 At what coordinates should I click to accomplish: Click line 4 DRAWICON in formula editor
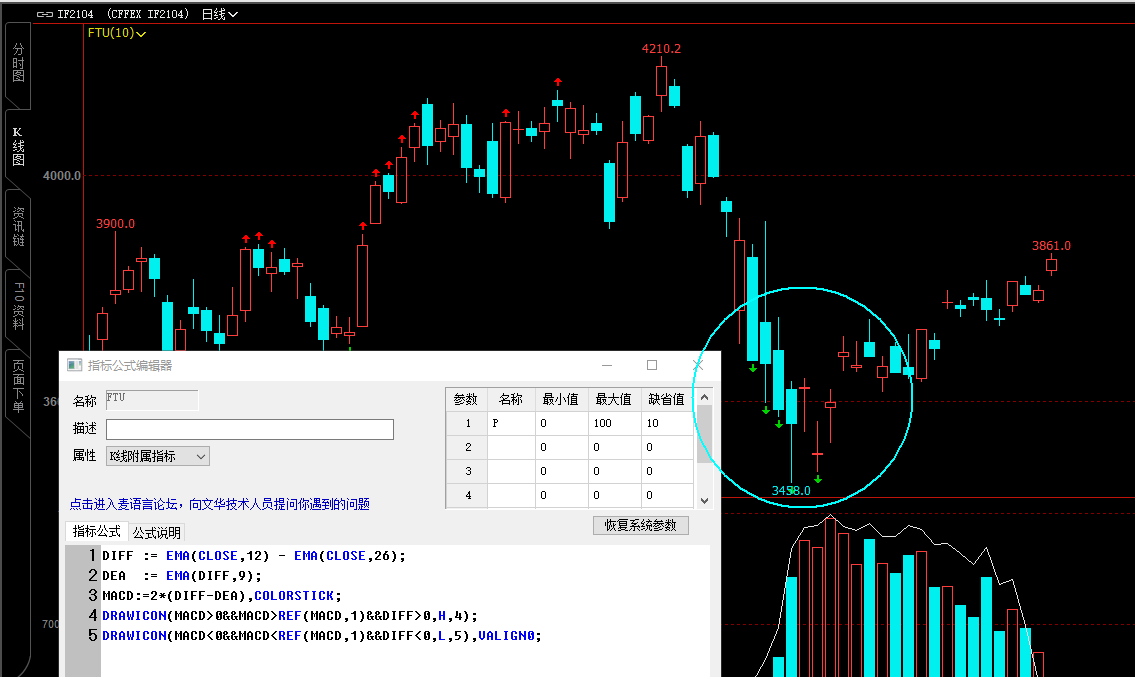(133, 615)
